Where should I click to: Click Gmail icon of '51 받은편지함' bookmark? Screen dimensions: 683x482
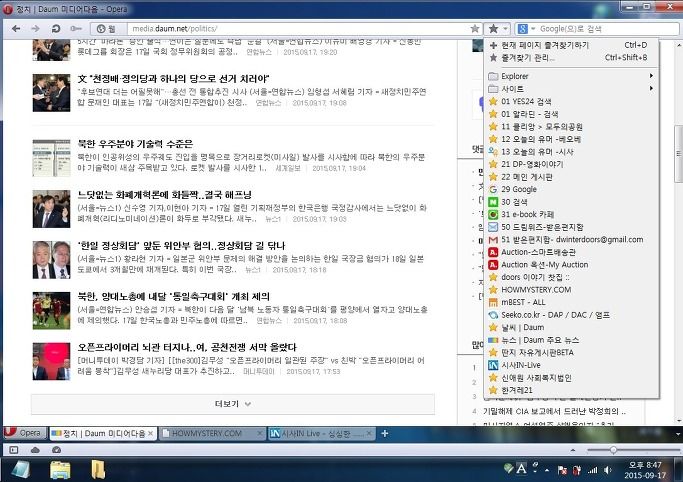pyautogui.click(x=493, y=239)
